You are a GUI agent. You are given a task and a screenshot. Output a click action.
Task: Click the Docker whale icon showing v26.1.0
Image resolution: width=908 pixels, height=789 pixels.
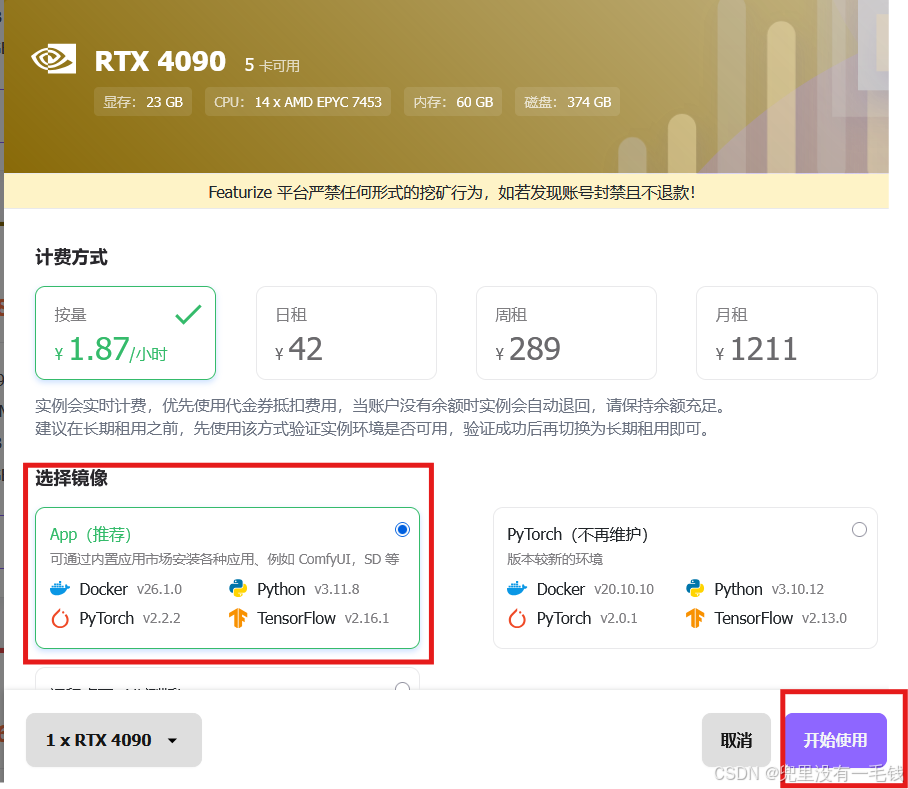tap(61, 589)
